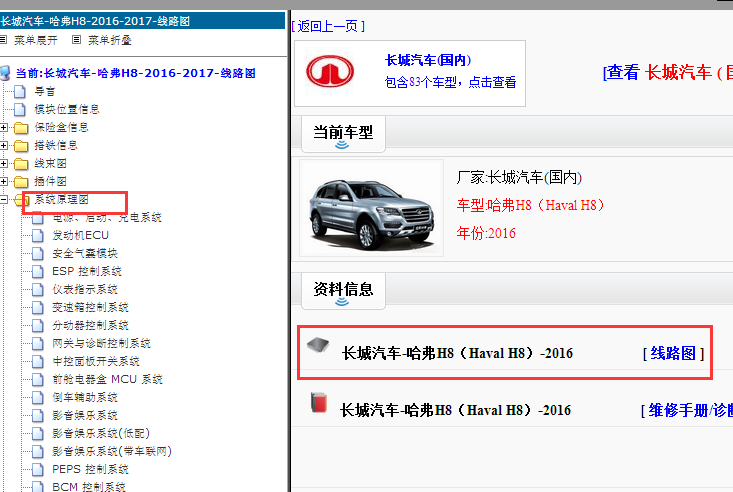
Task: Click the Great Wall red logo
Action: point(330,72)
